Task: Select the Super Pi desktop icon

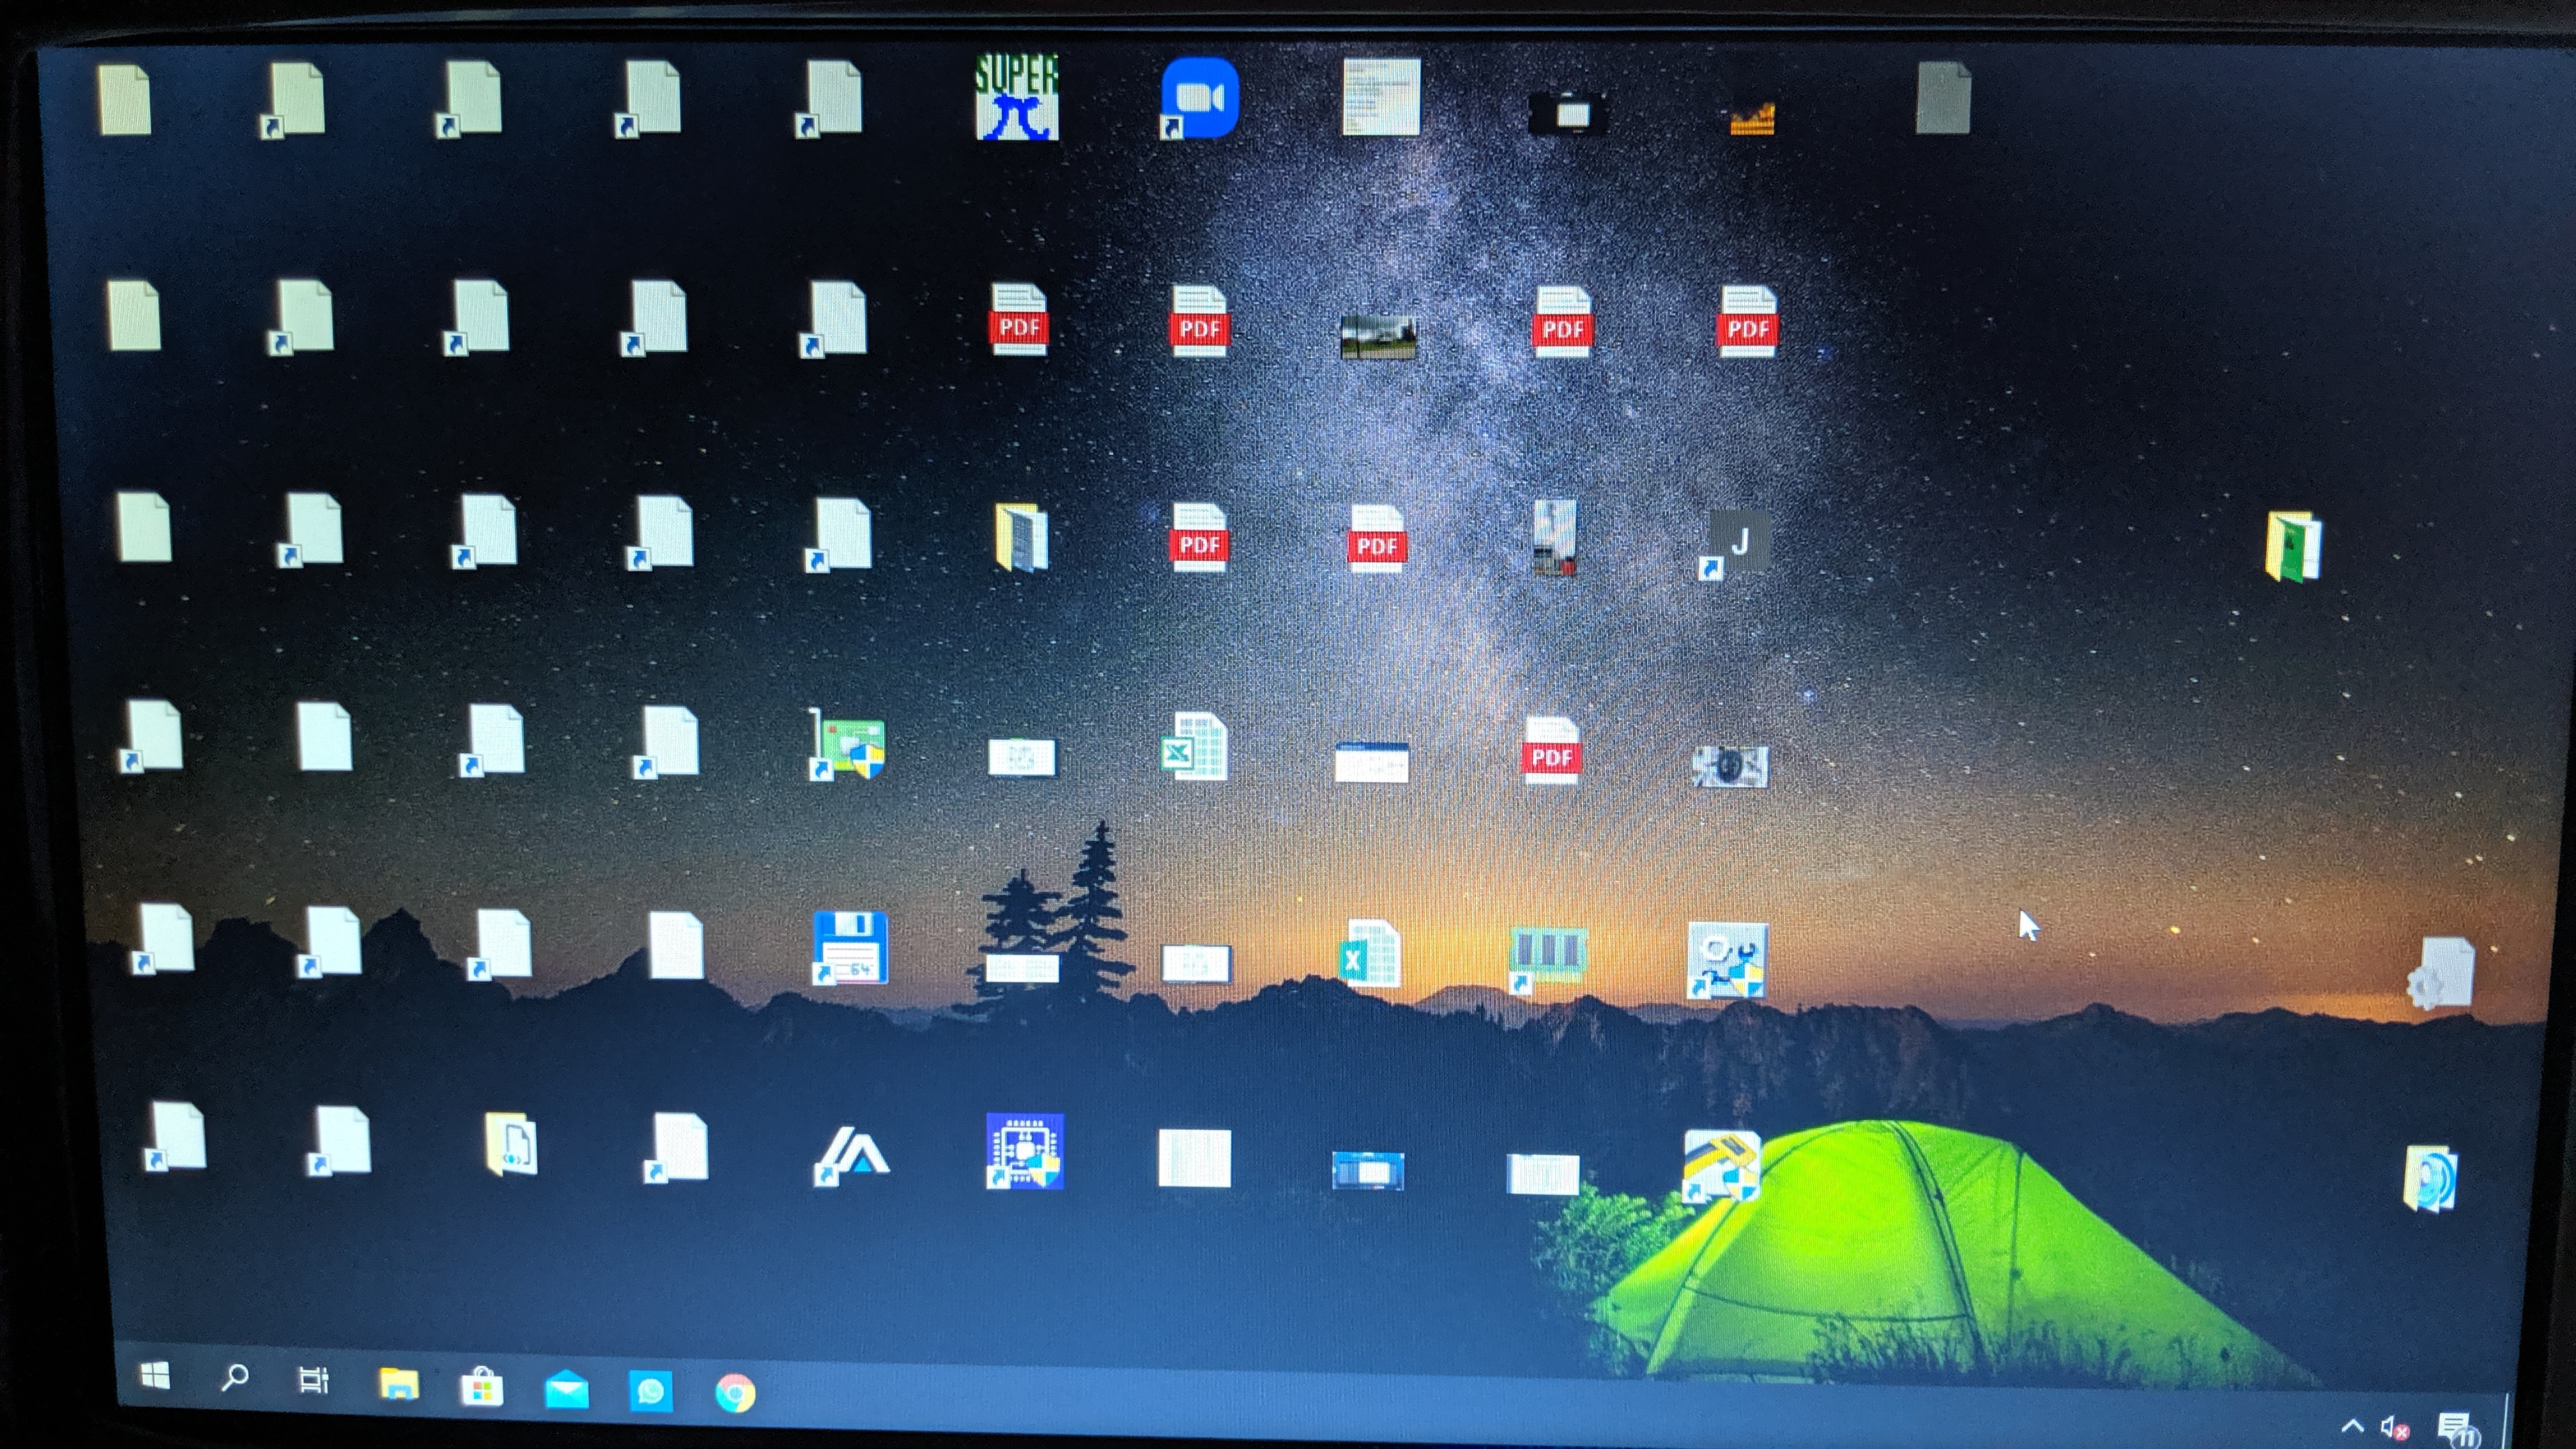Action: (1016, 98)
